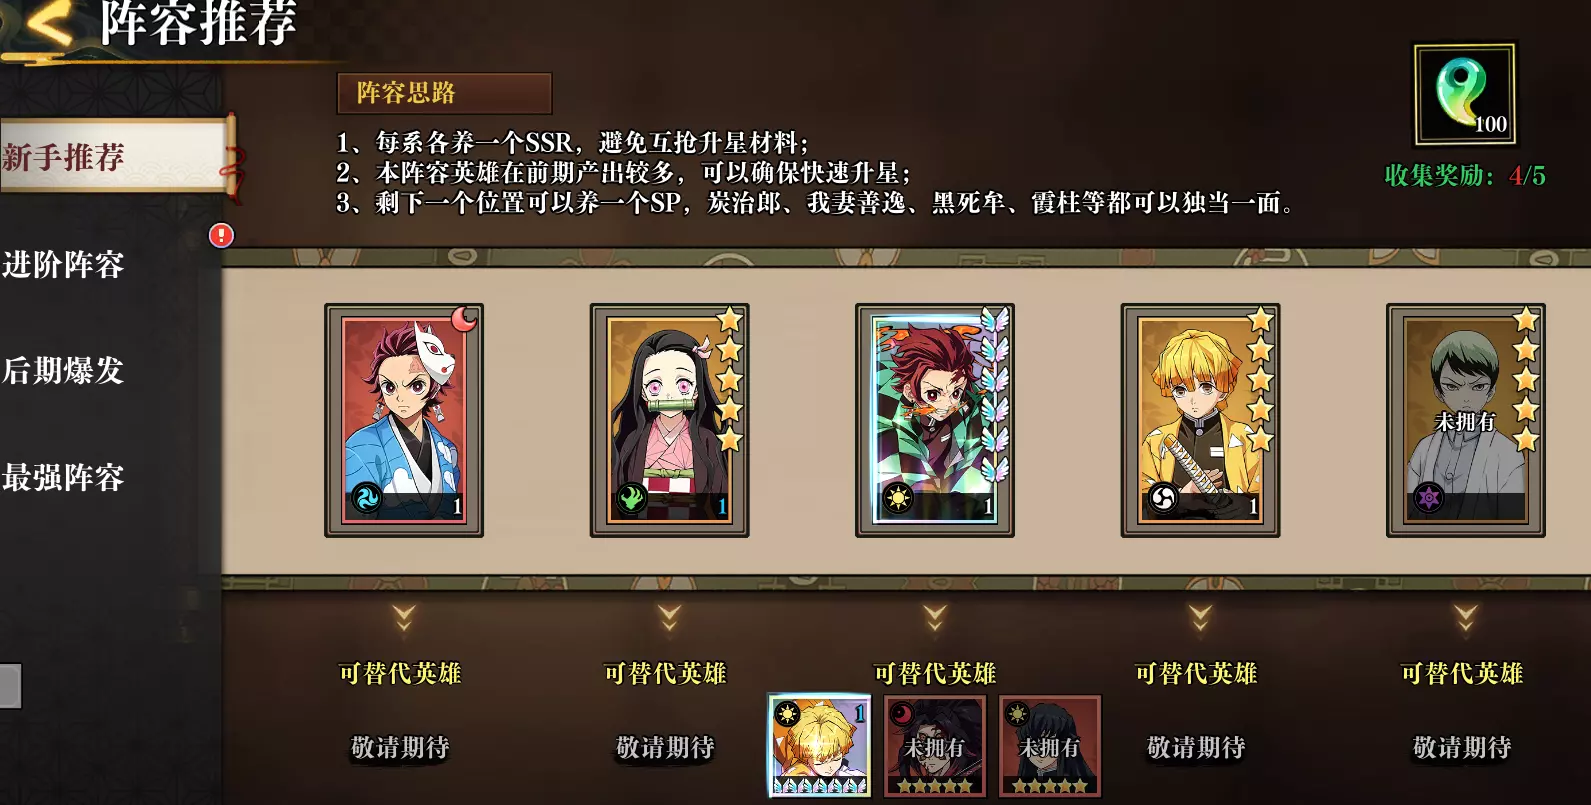Click the water element icon on Tanjiro card
This screenshot has height=805, width=1591.
(x=366, y=498)
